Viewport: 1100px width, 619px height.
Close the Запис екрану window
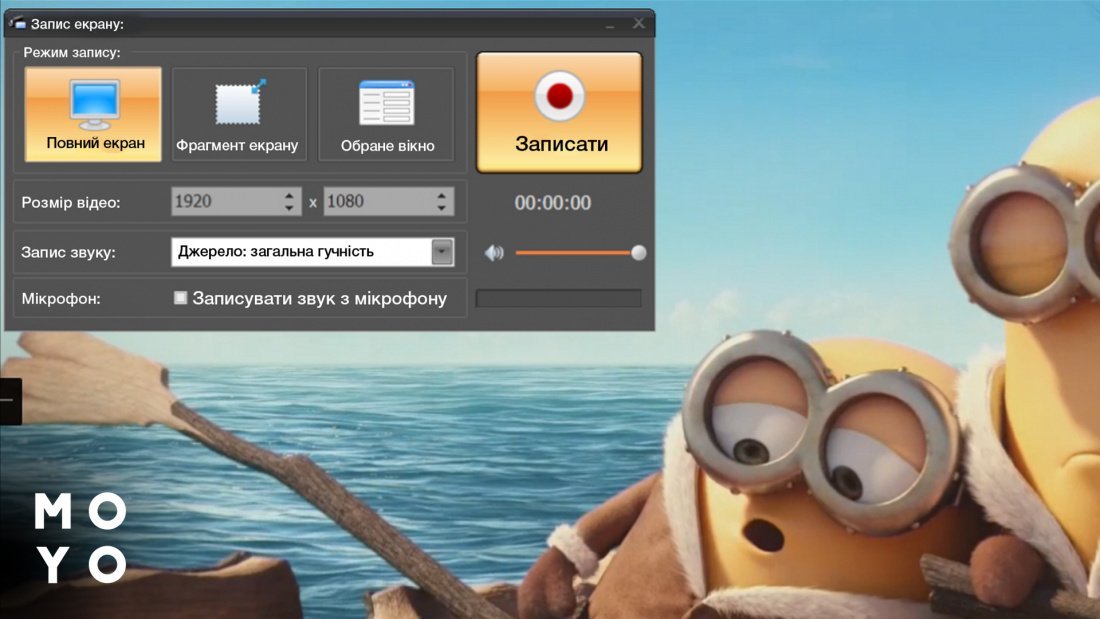coord(638,22)
